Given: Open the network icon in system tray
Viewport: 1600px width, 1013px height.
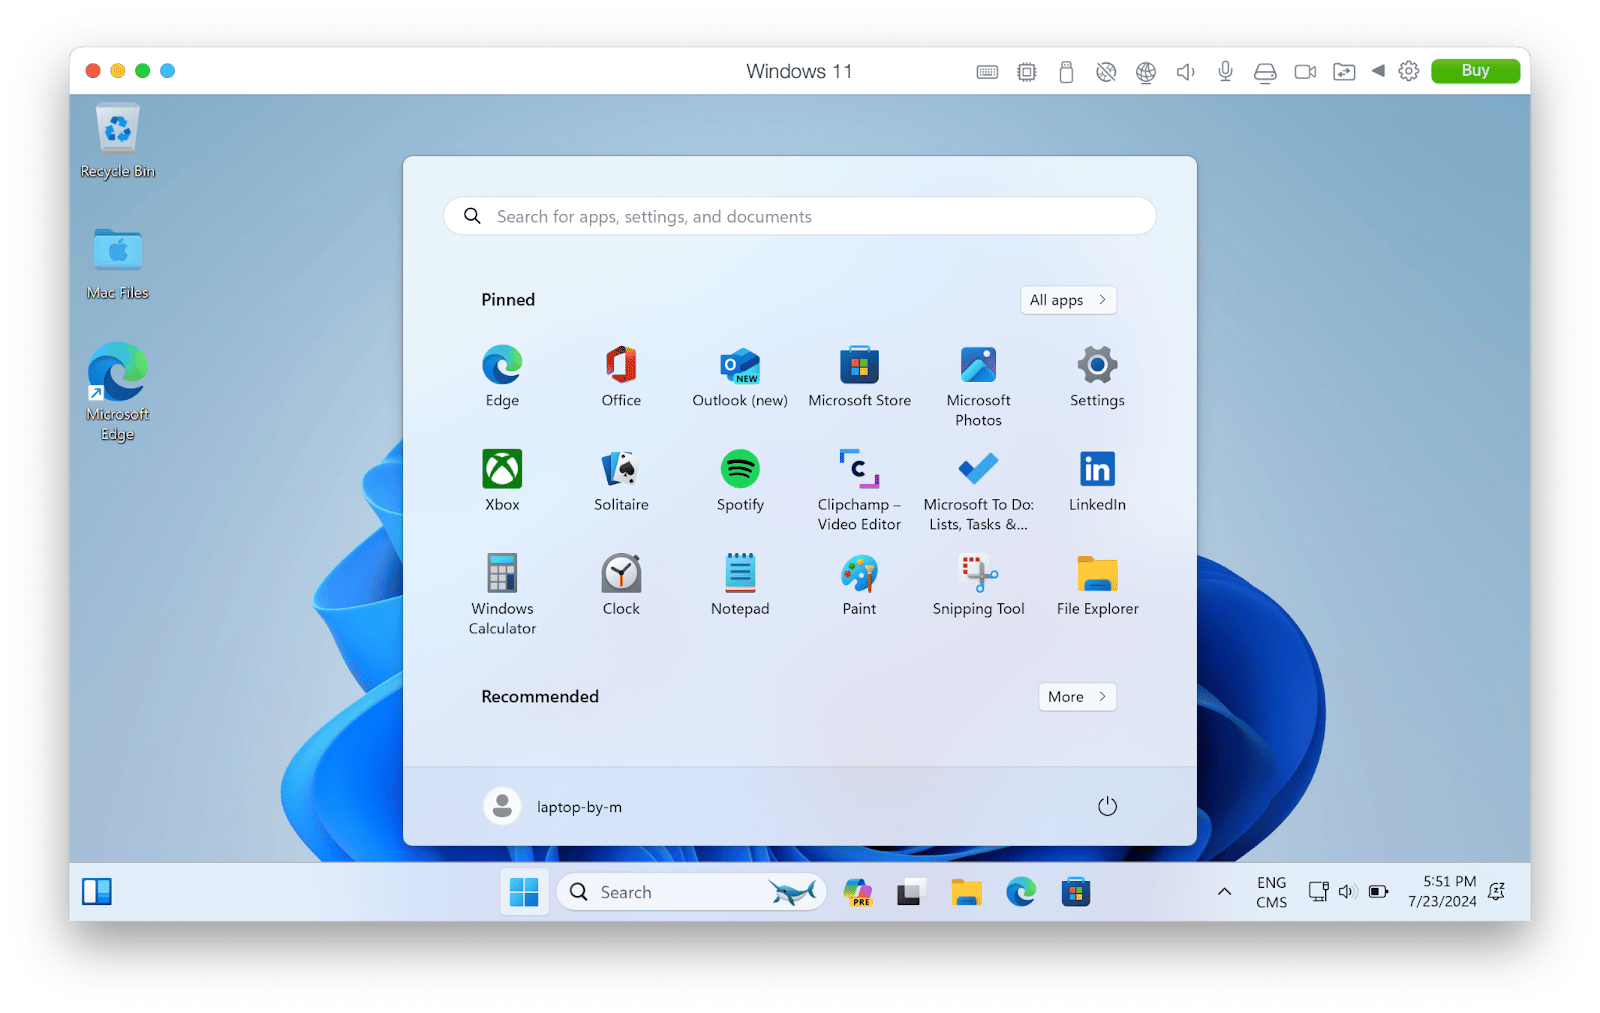Looking at the screenshot, I should click(1319, 891).
